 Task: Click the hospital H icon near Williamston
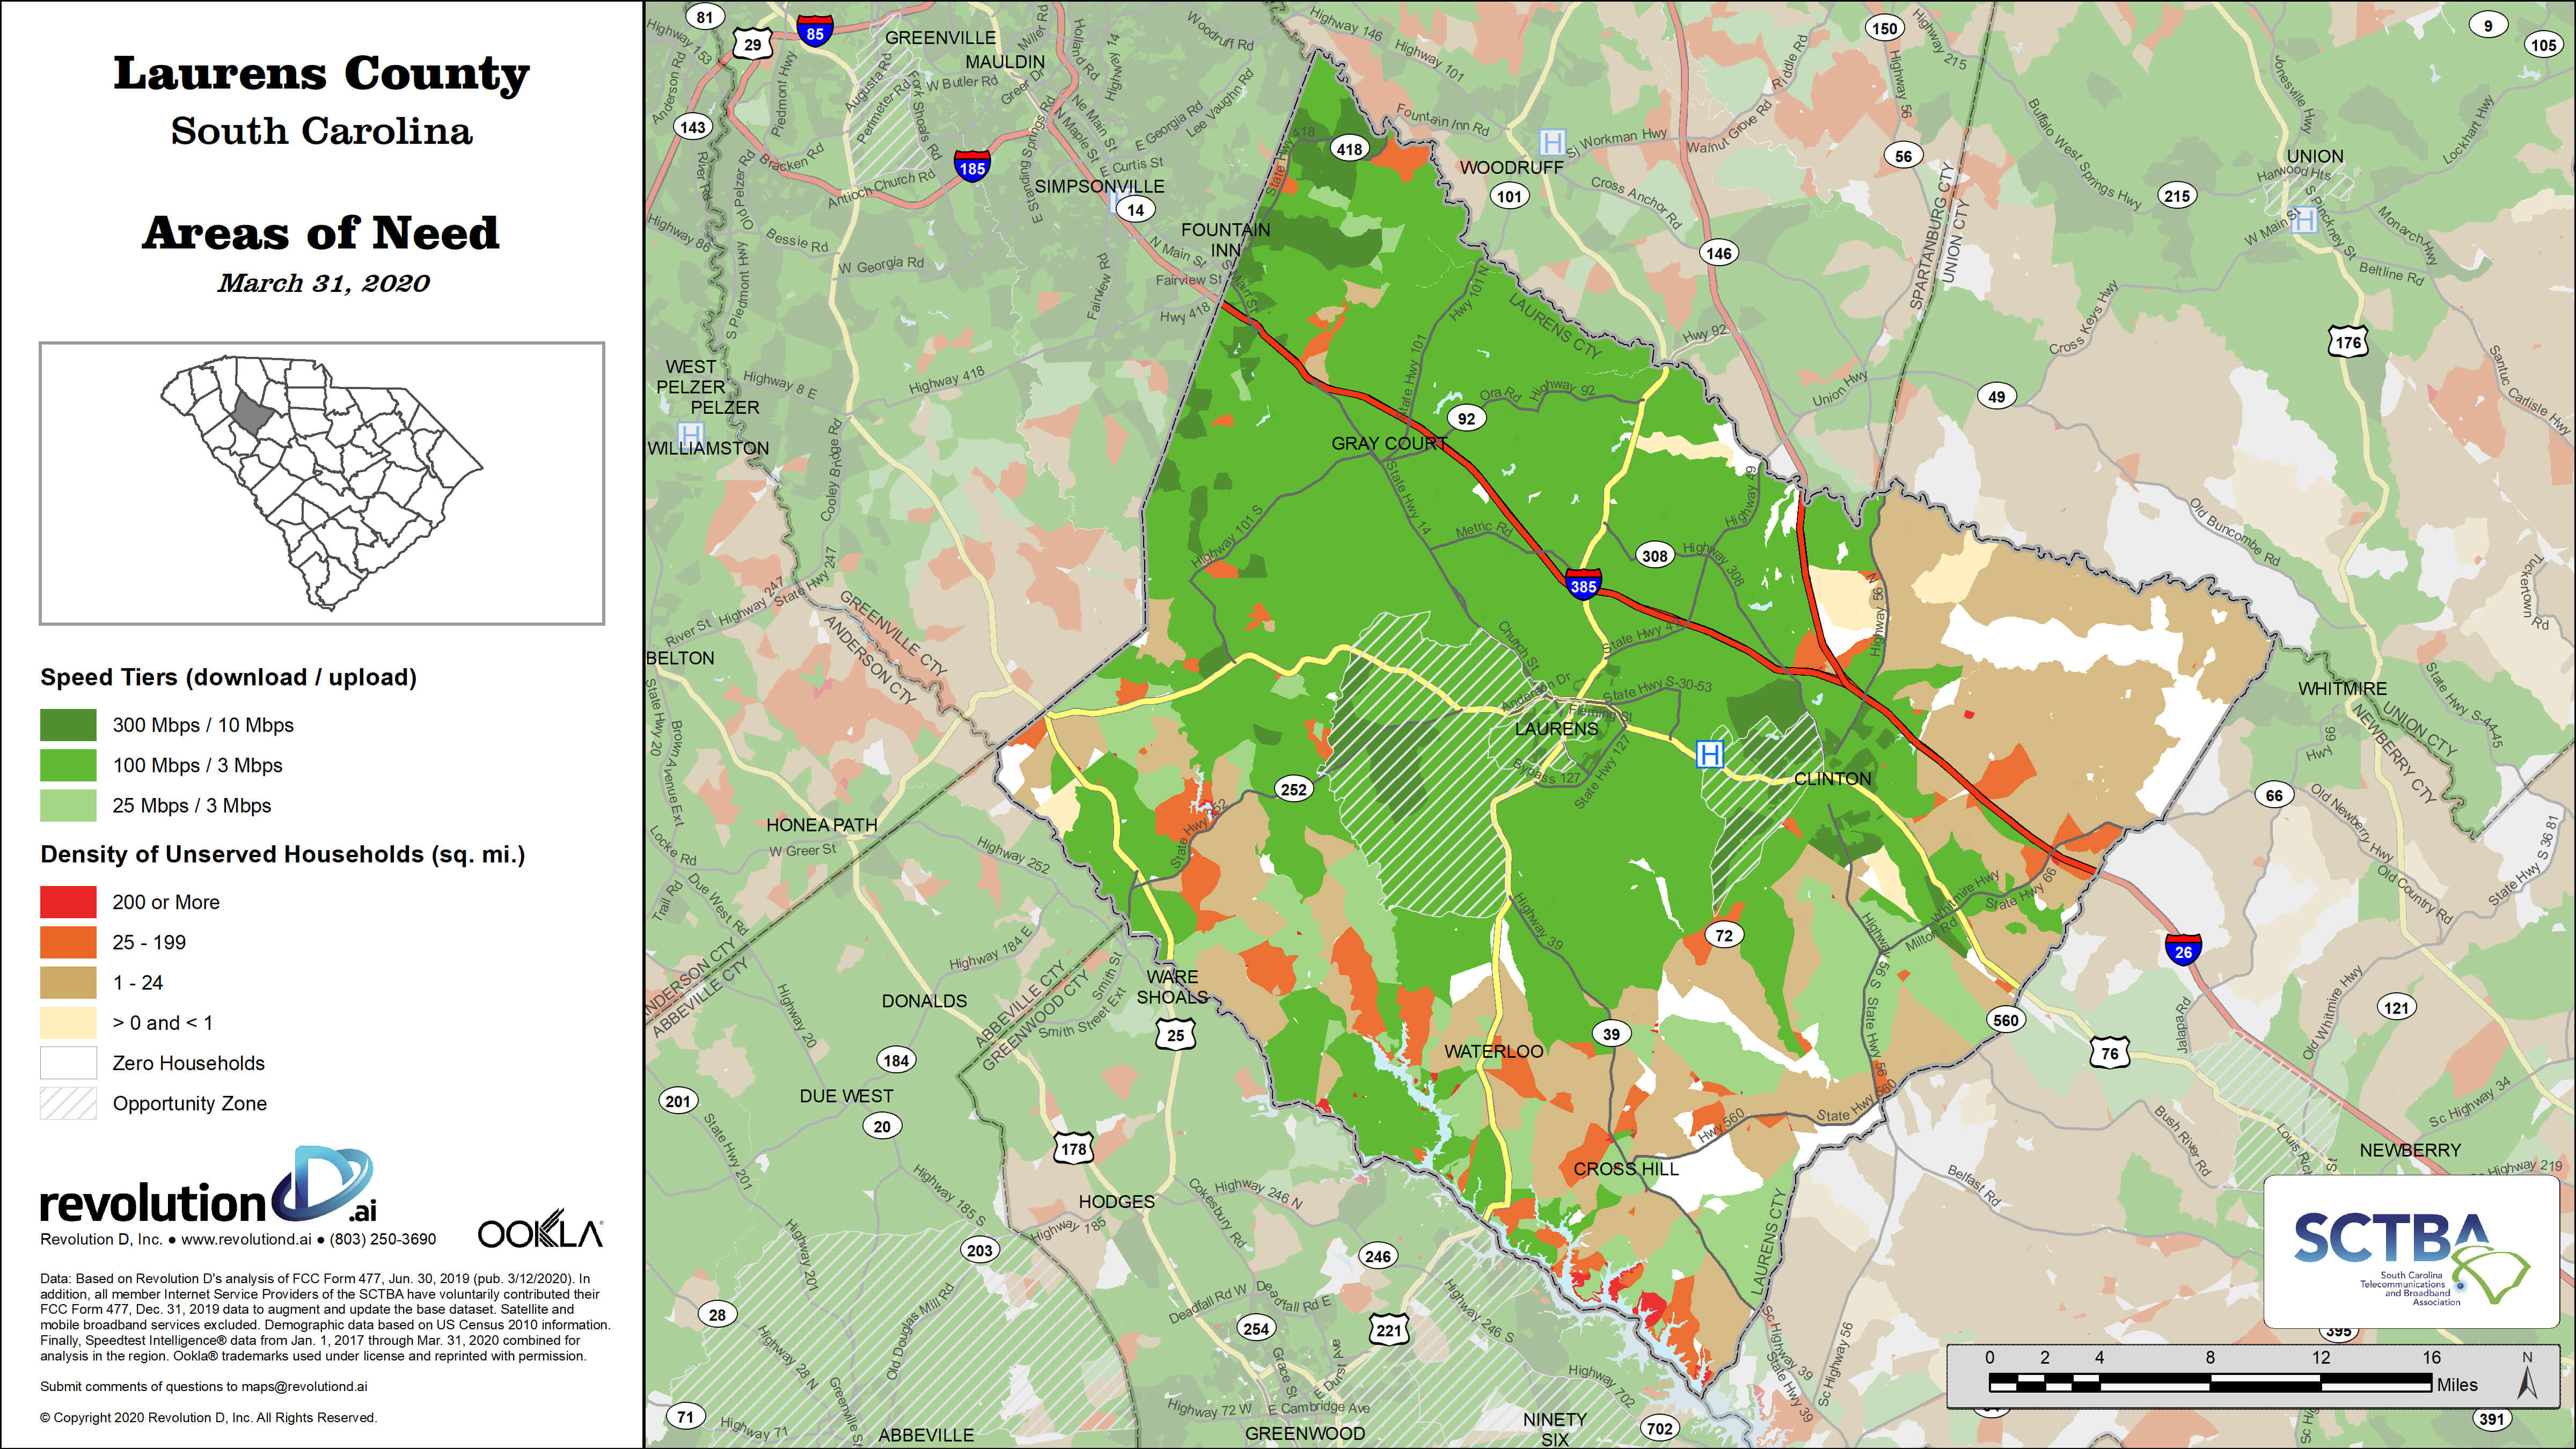690,435
